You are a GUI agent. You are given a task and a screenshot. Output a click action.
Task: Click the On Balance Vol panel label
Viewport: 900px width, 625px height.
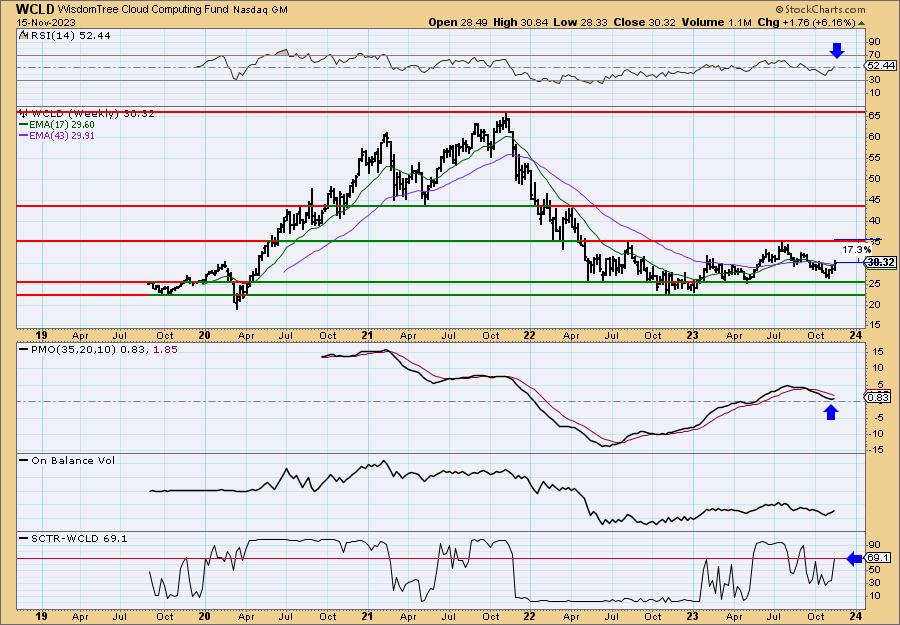click(73, 460)
